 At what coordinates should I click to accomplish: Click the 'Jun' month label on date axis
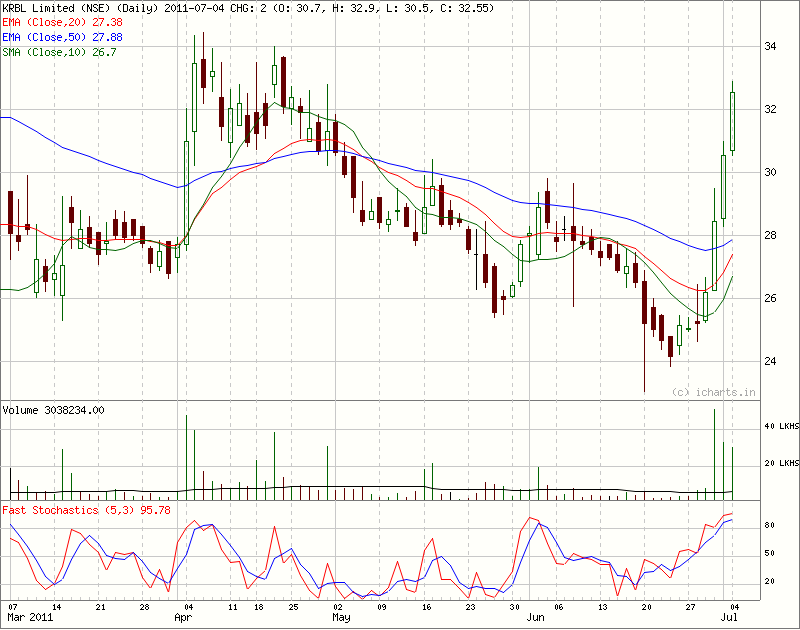click(535, 617)
